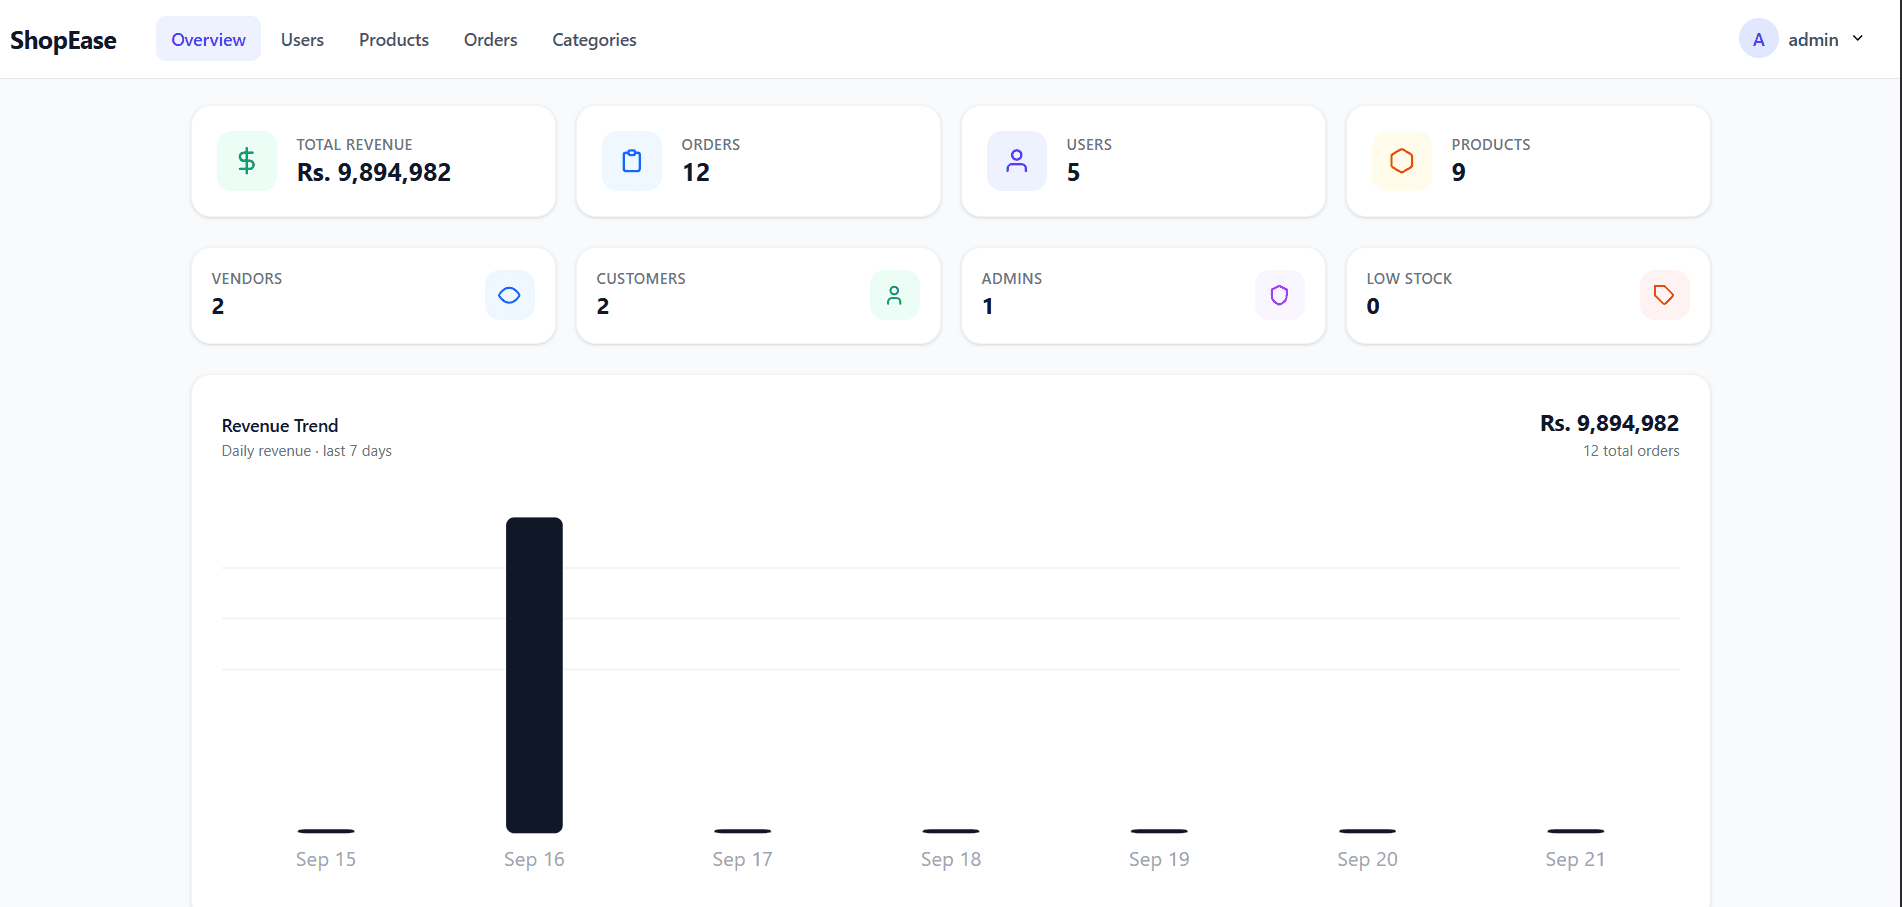Click the Products count 9
Image resolution: width=1902 pixels, height=907 pixels.
coord(1459,172)
